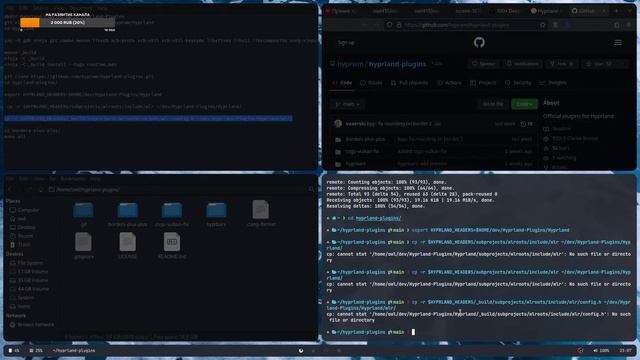640x360 pixels.
Task: Switch to the Insights tab
Action: 553,83
